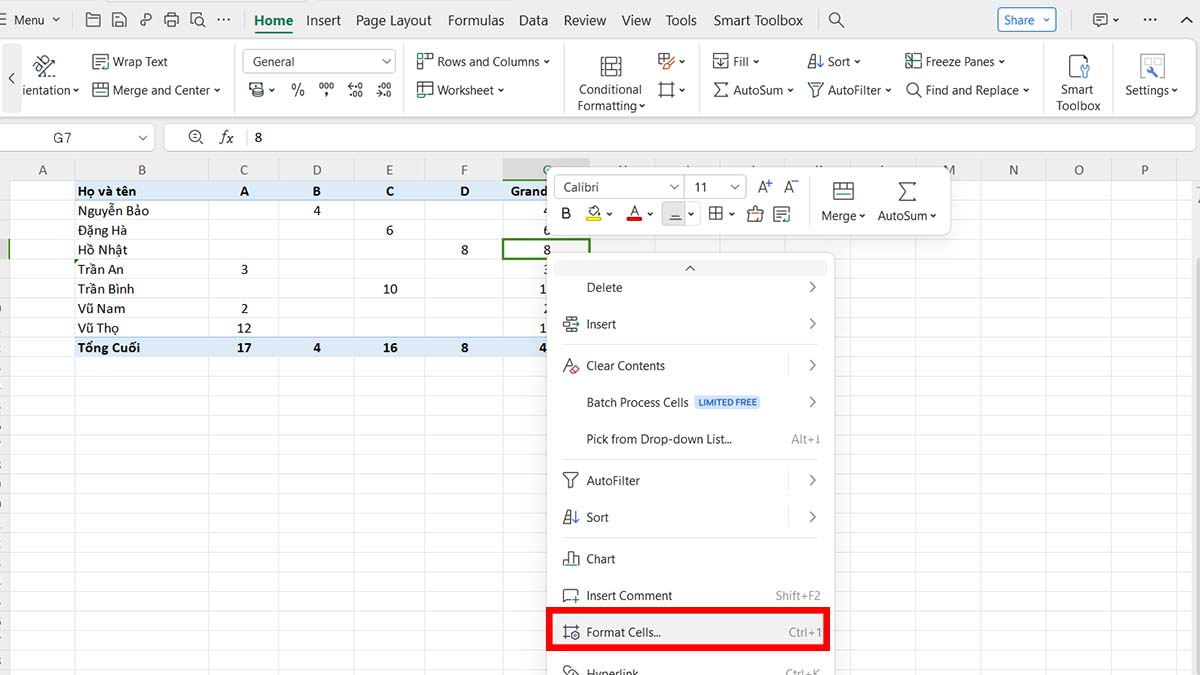Click wrap text icon in mini toolbar
The image size is (1200, 675).
tap(781, 214)
